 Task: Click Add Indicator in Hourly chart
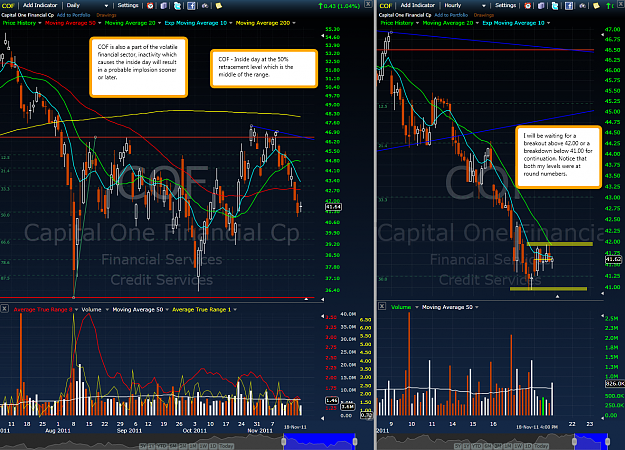(417, 6)
